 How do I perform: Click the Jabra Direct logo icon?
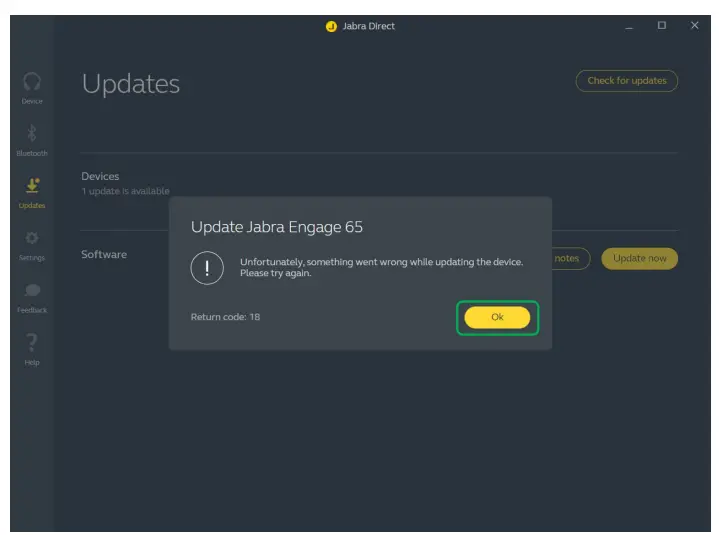coord(331,27)
